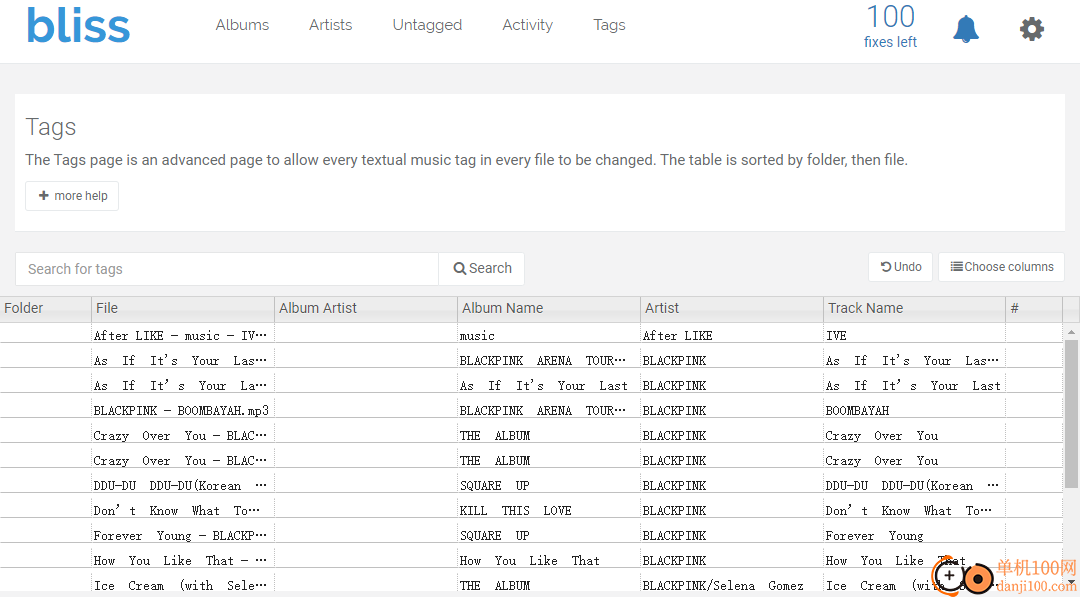Click the Album Artist cell in the After LIKE row
The image size is (1080, 597).
(366, 335)
